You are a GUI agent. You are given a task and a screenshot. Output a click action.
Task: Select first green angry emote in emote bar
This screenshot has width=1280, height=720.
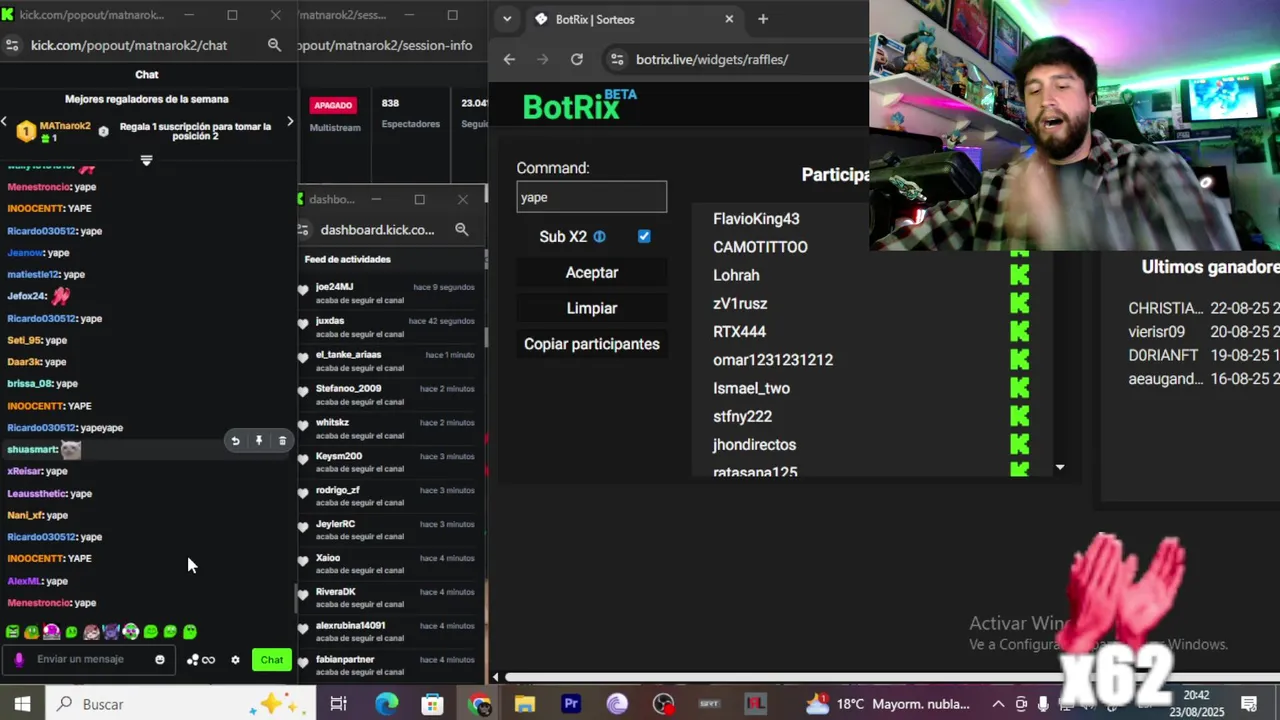point(12,632)
